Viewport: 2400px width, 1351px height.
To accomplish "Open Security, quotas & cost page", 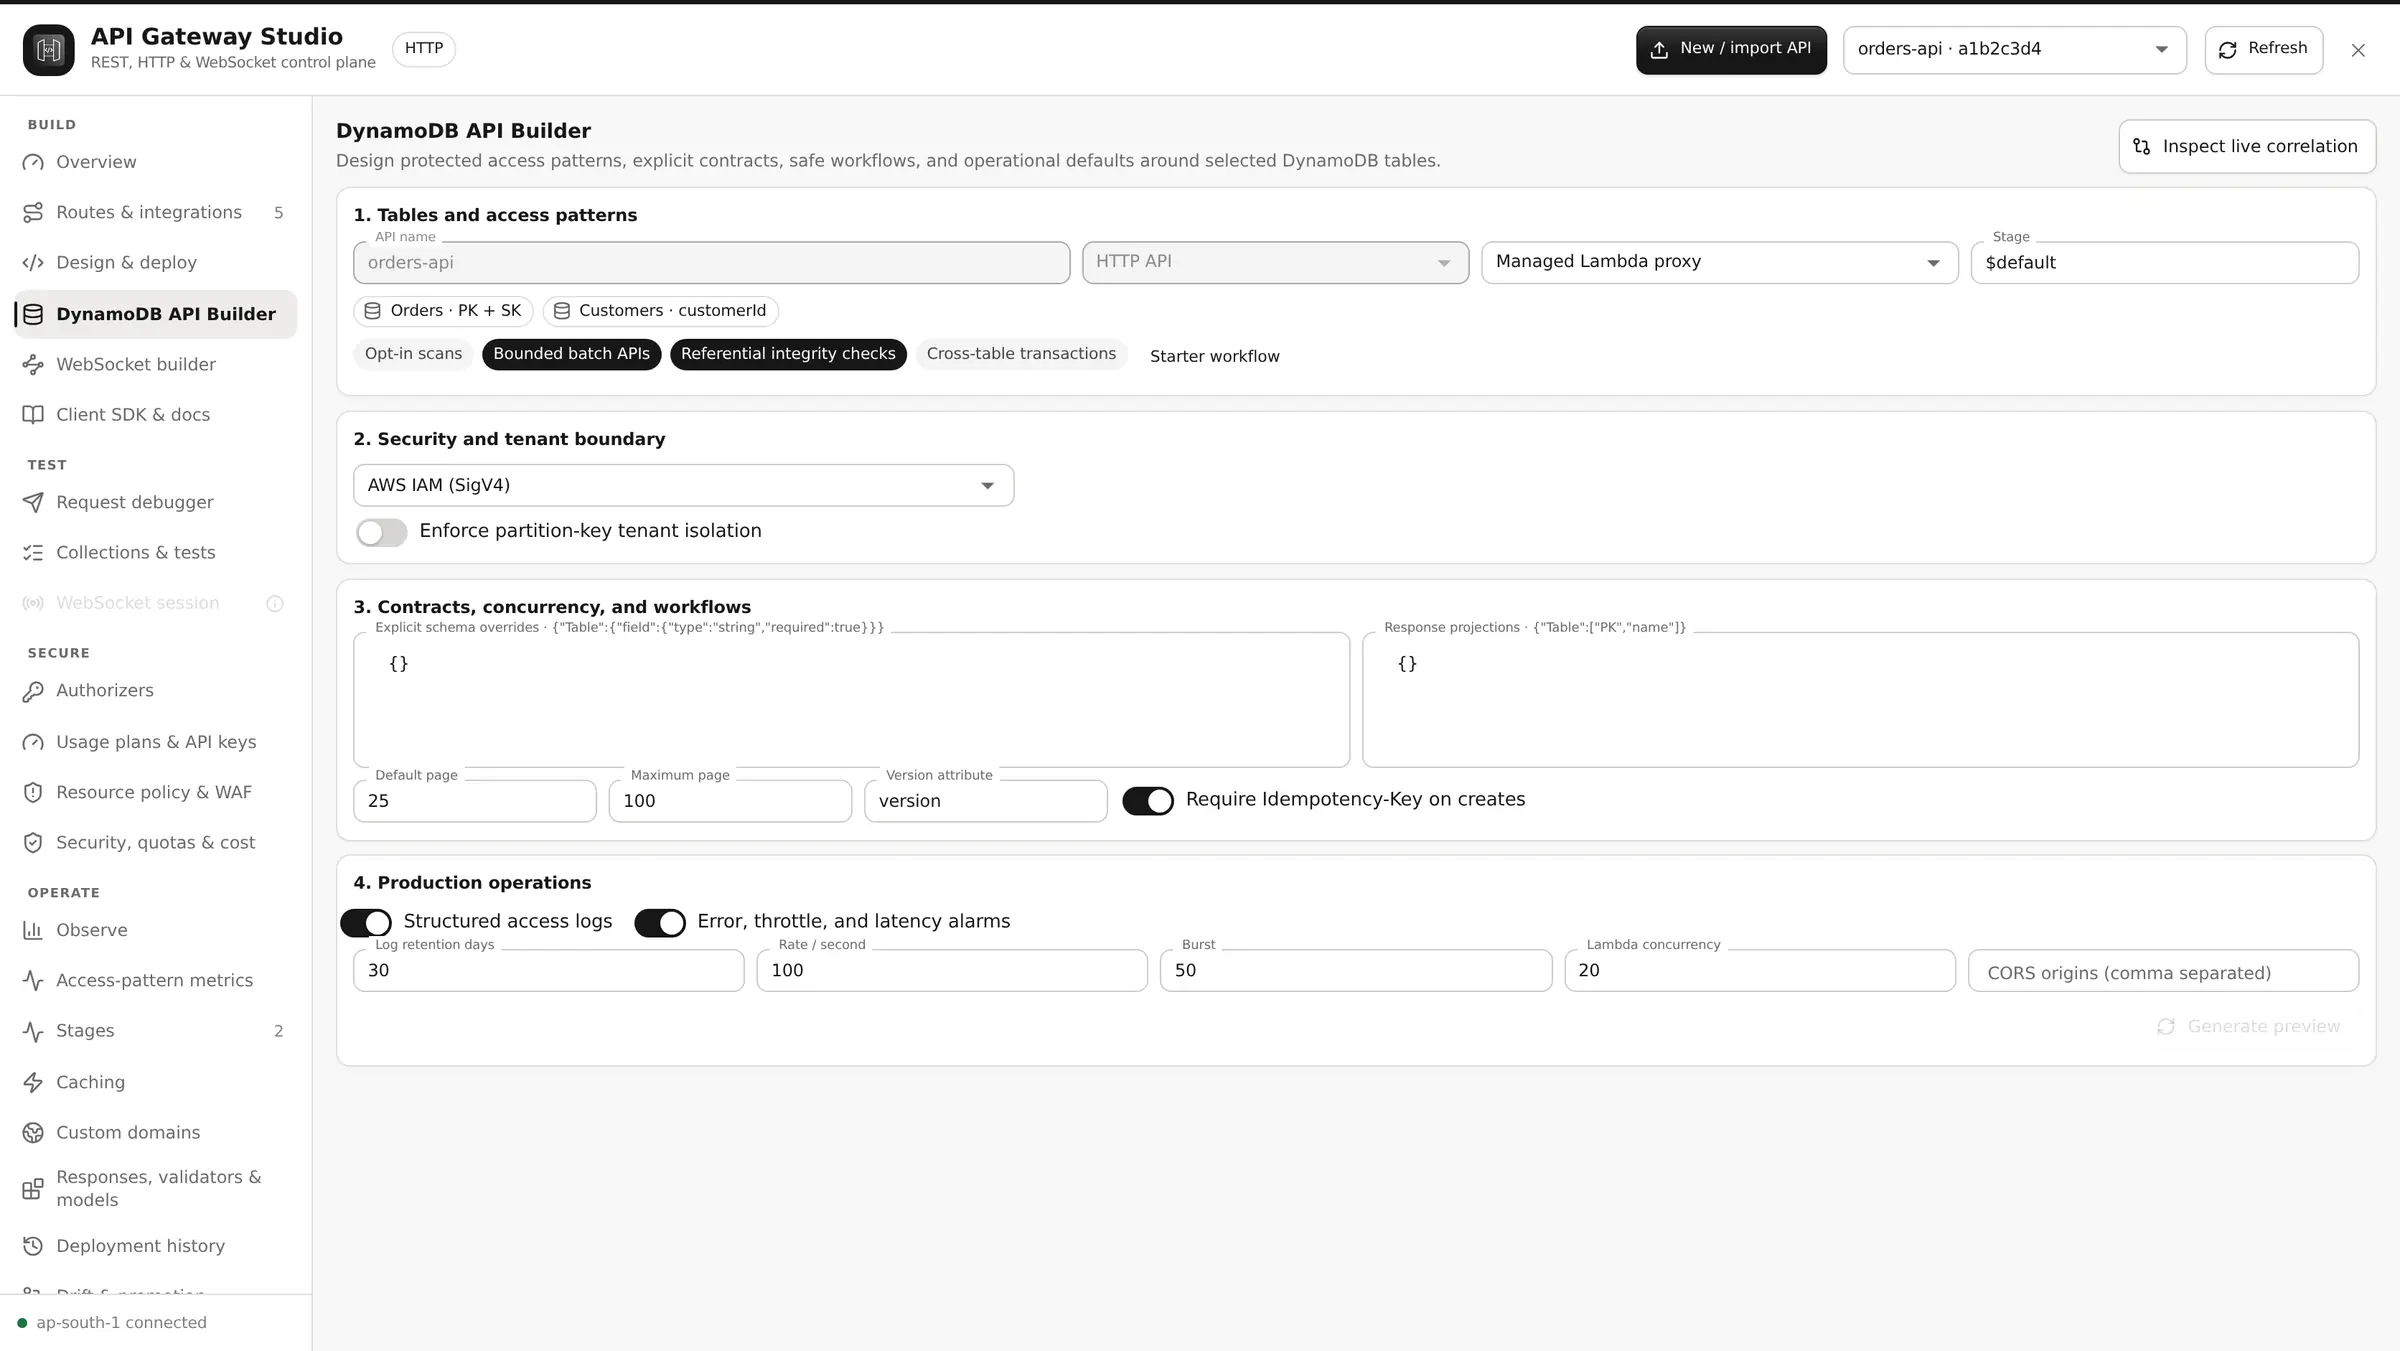I will coord(156,842).
